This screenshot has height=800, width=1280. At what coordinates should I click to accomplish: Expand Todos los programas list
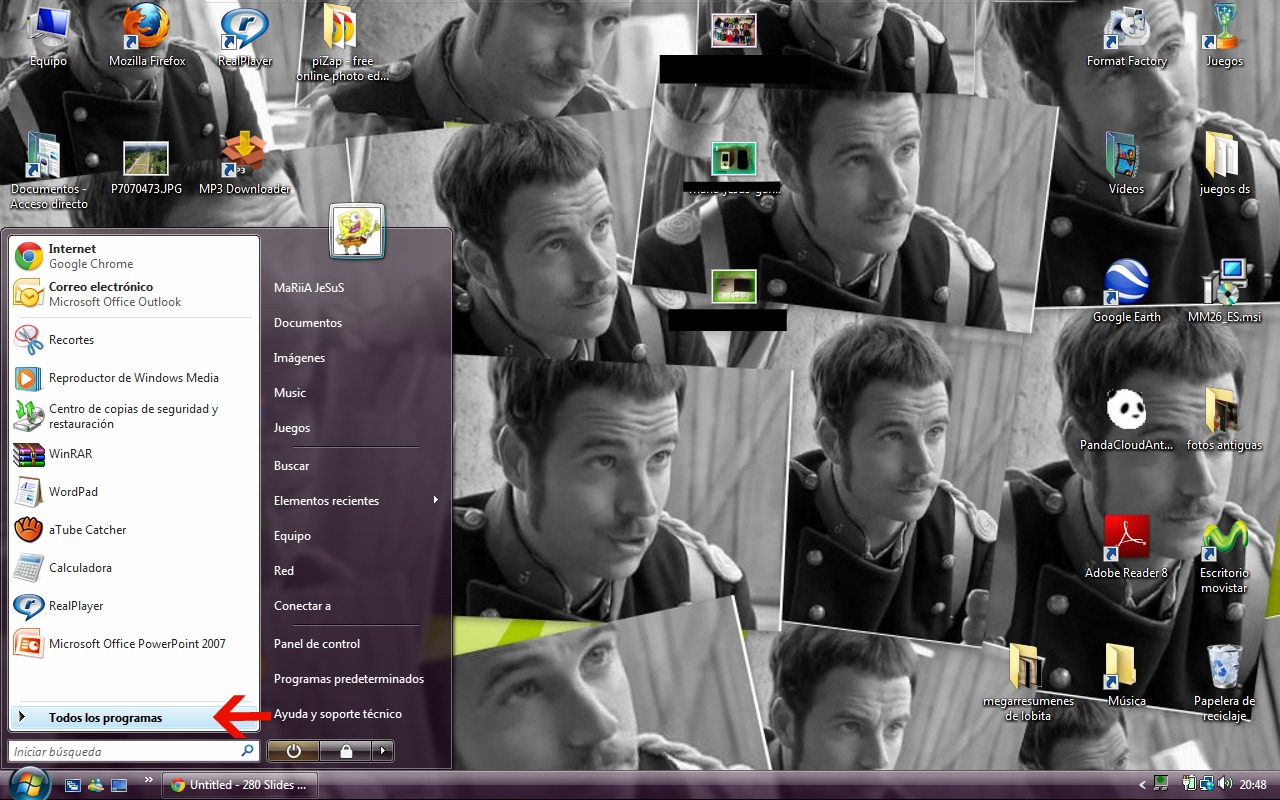(105, 718)
